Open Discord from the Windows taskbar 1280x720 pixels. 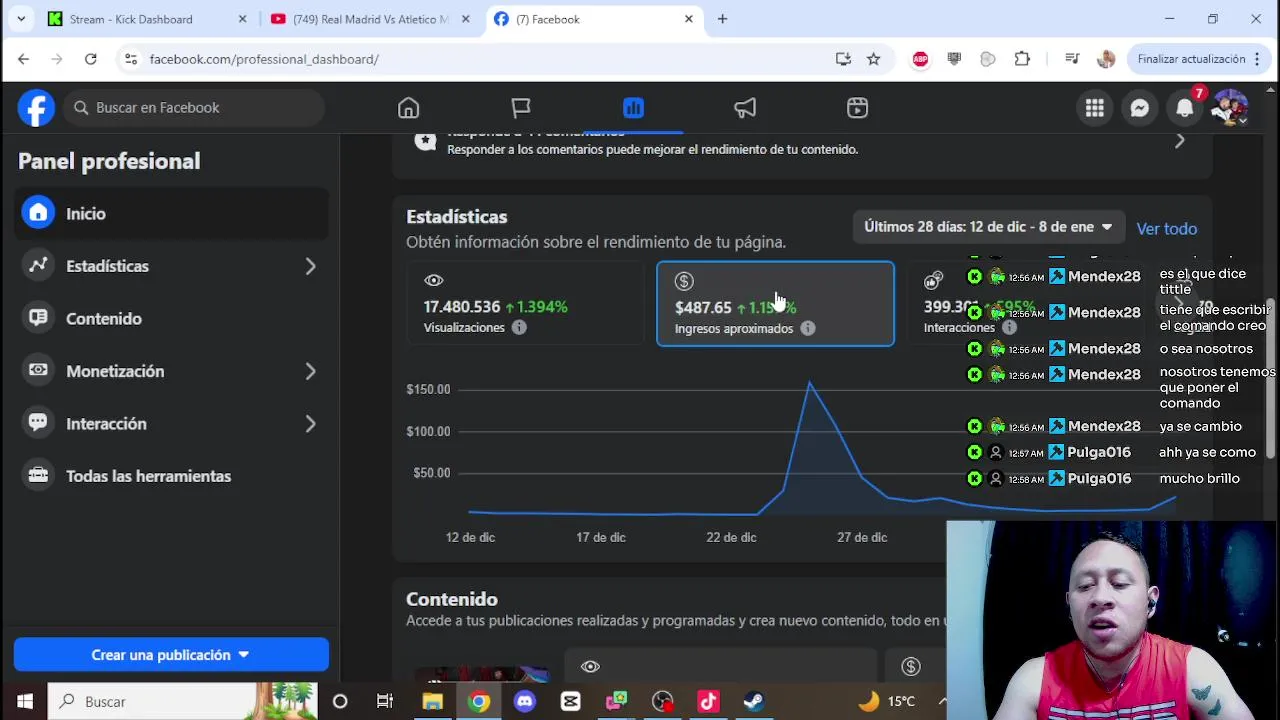click(525, 701)
